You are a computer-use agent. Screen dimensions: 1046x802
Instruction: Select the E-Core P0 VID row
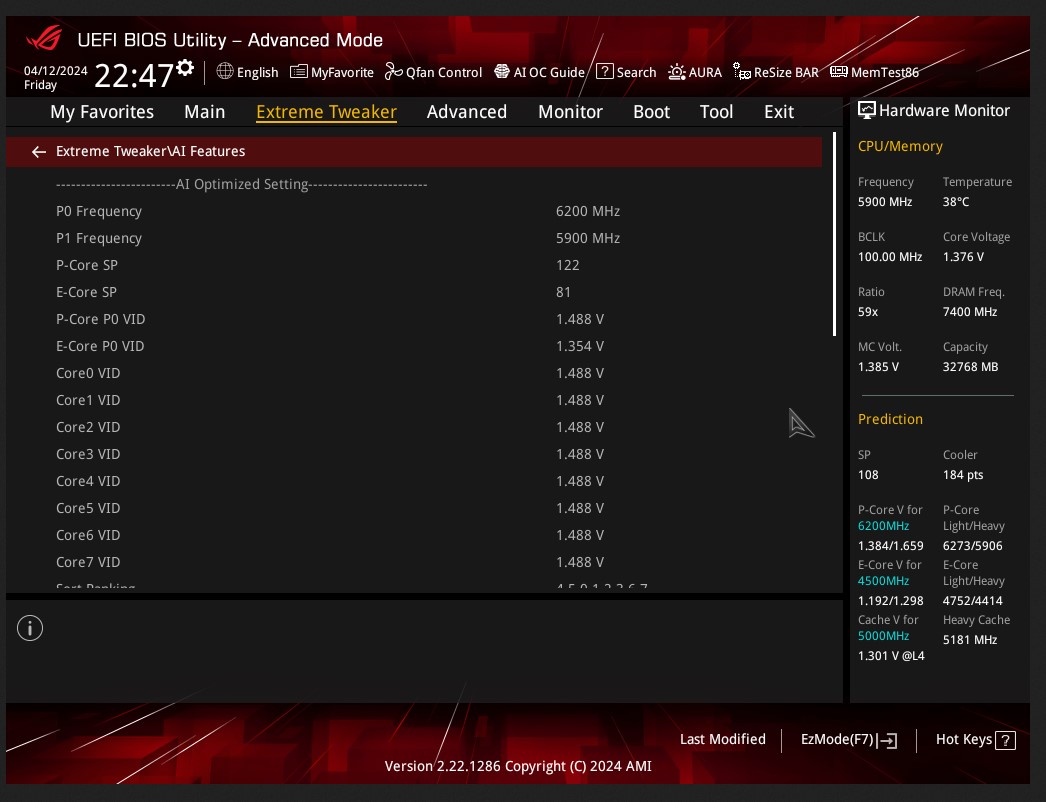pyautogui.click(x=414, y=346)
